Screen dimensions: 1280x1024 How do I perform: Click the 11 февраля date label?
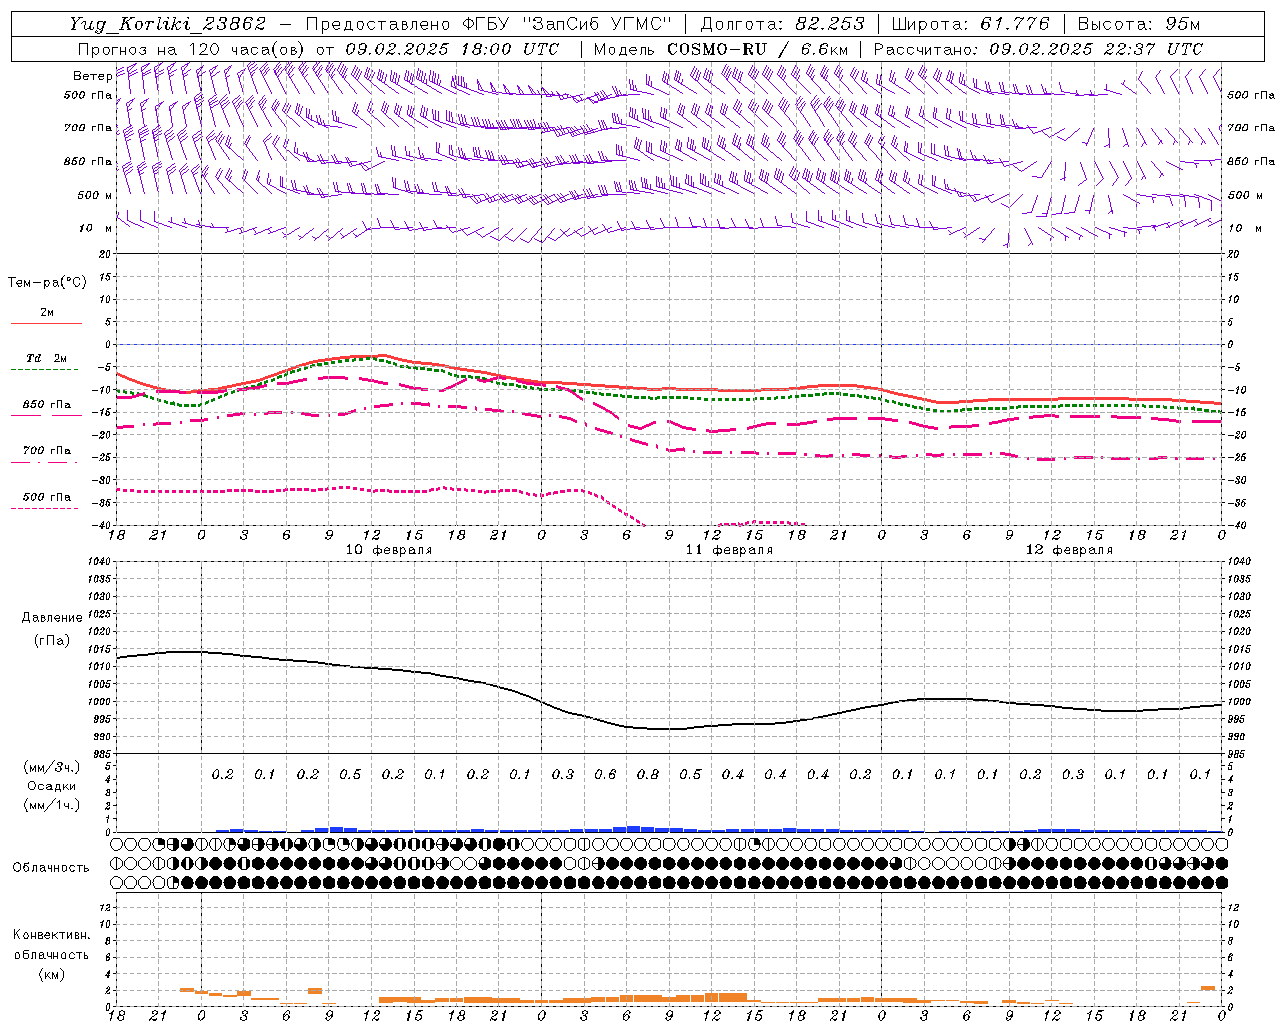[729, 550]
